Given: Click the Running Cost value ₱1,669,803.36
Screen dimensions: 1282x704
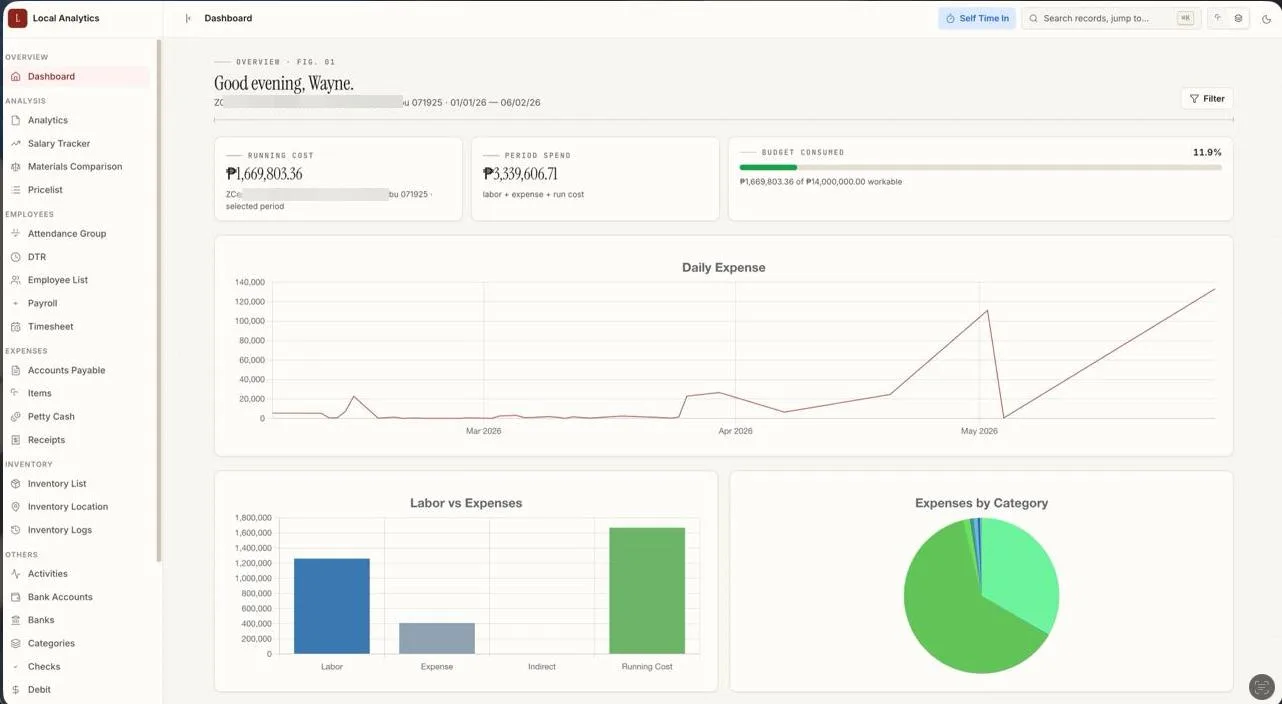Looking at the screenshot, I should tap(264, 174).
